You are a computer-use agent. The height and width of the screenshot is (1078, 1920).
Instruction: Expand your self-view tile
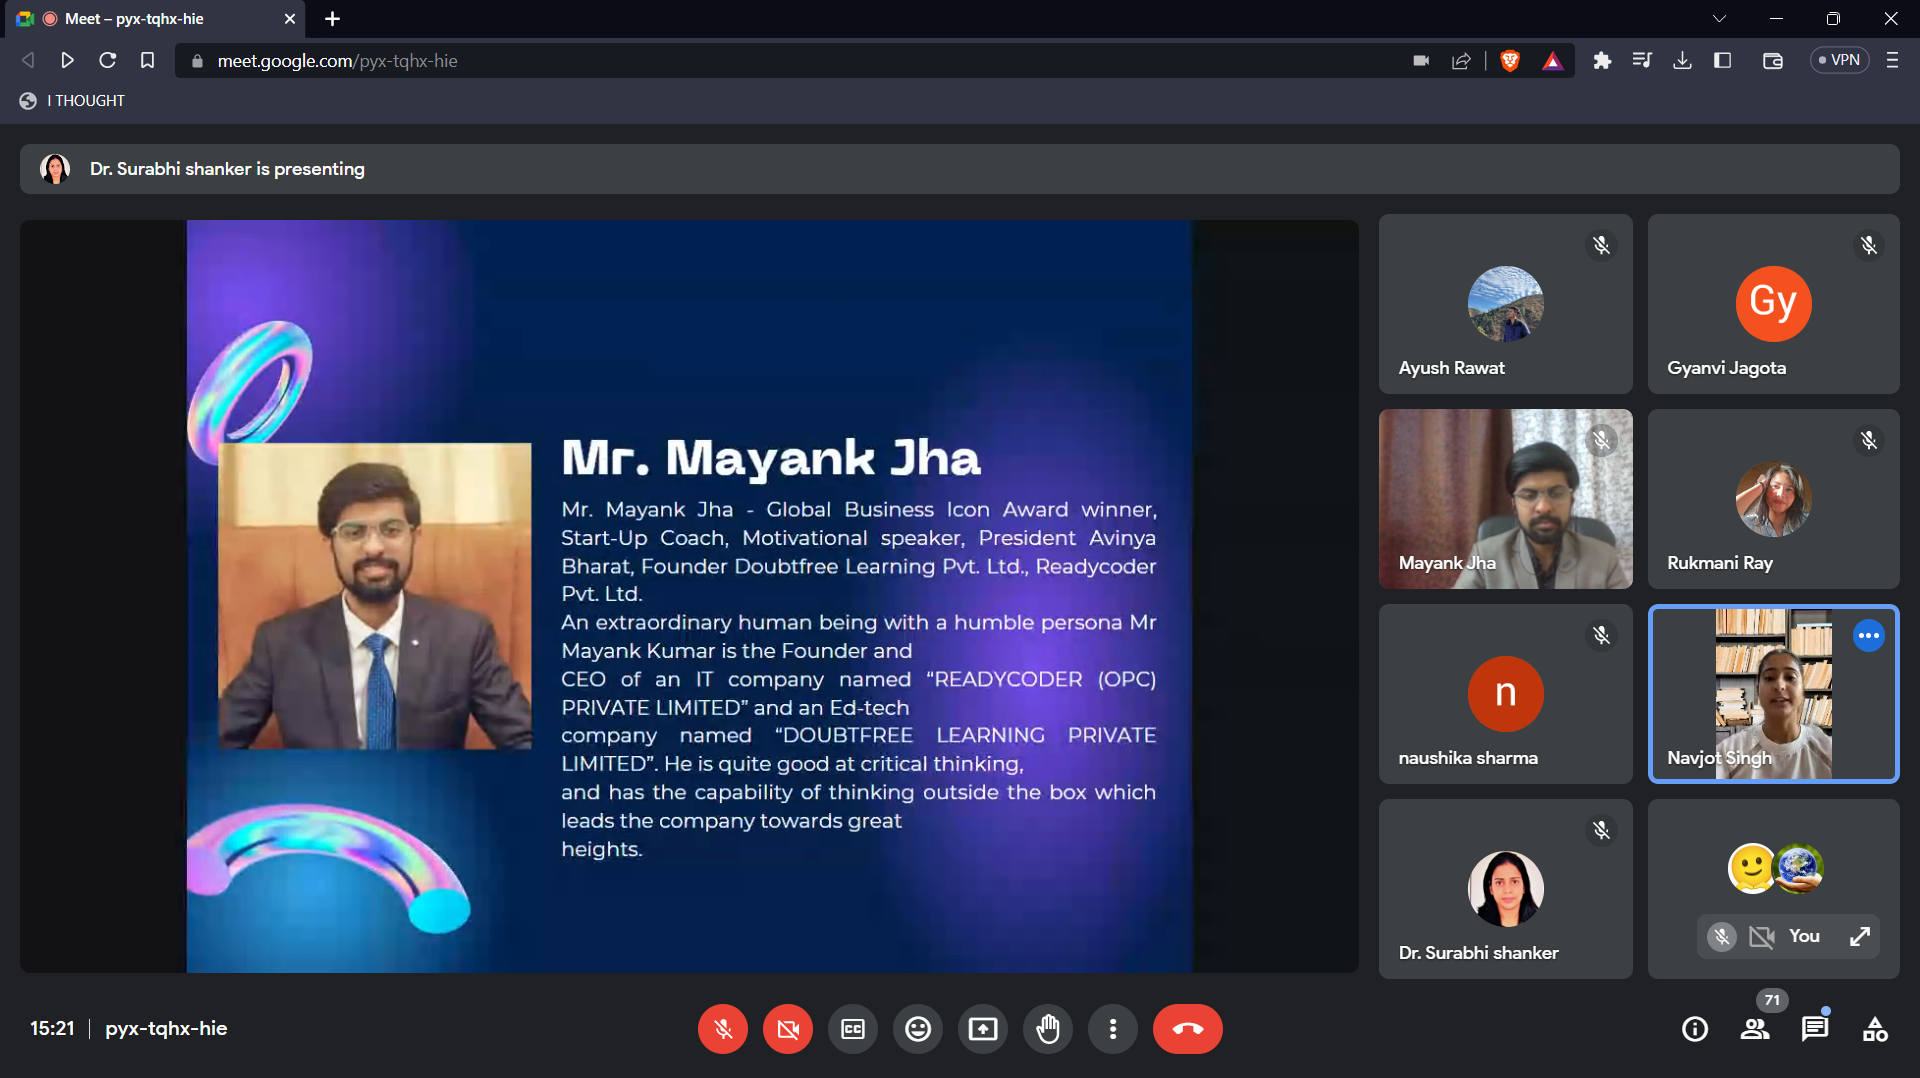tap(1860, 937)
